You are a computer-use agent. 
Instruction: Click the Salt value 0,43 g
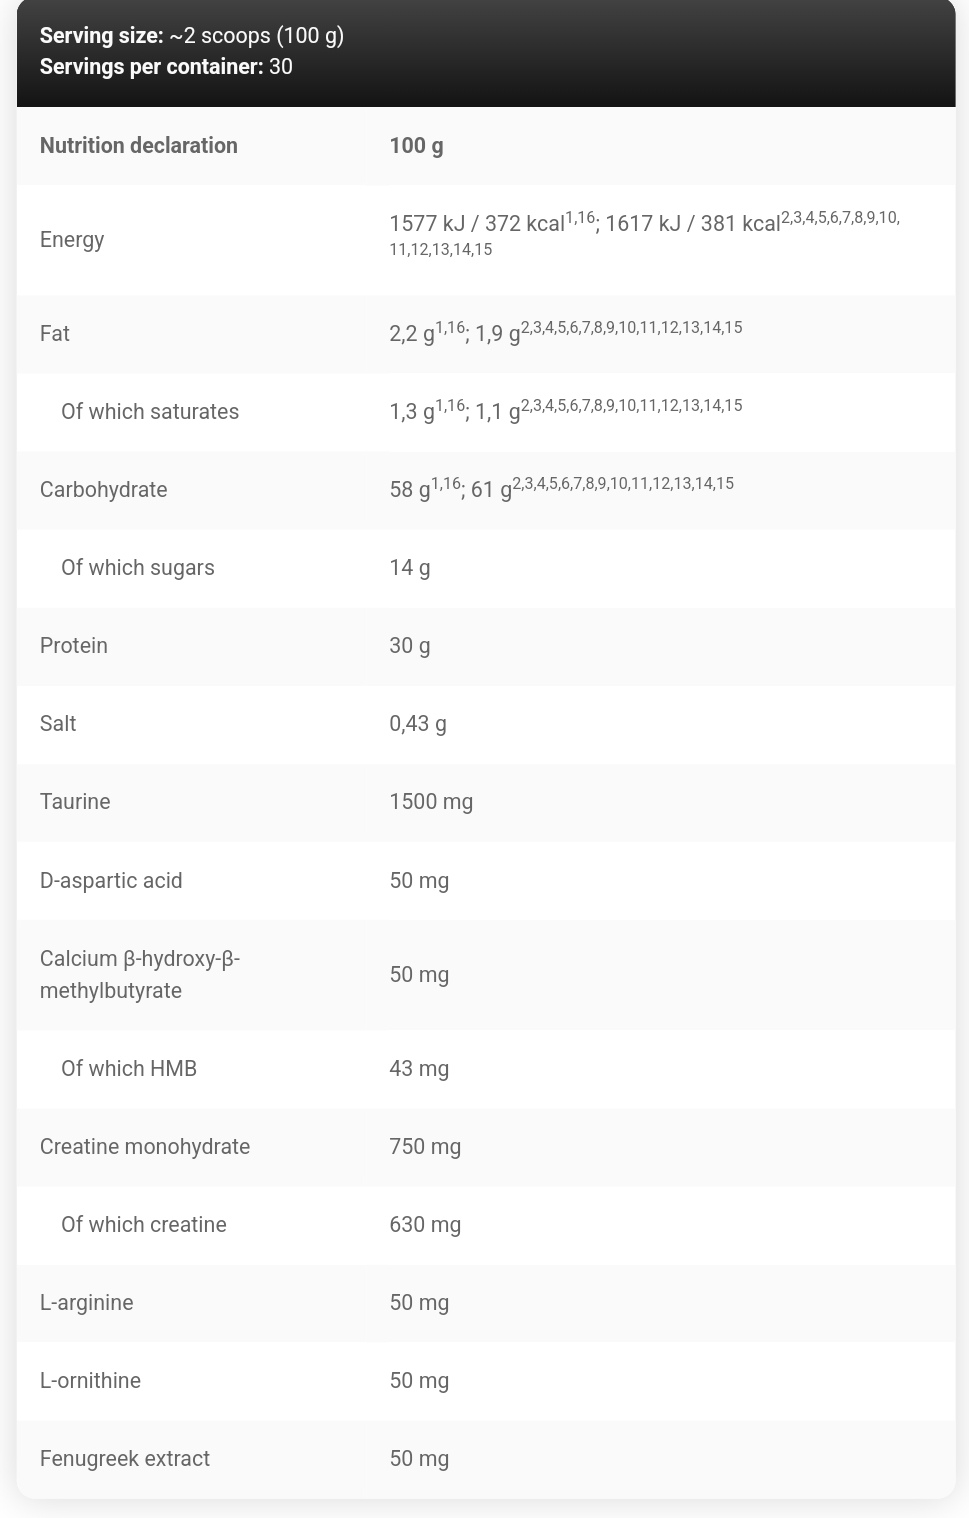click(418, 724)
